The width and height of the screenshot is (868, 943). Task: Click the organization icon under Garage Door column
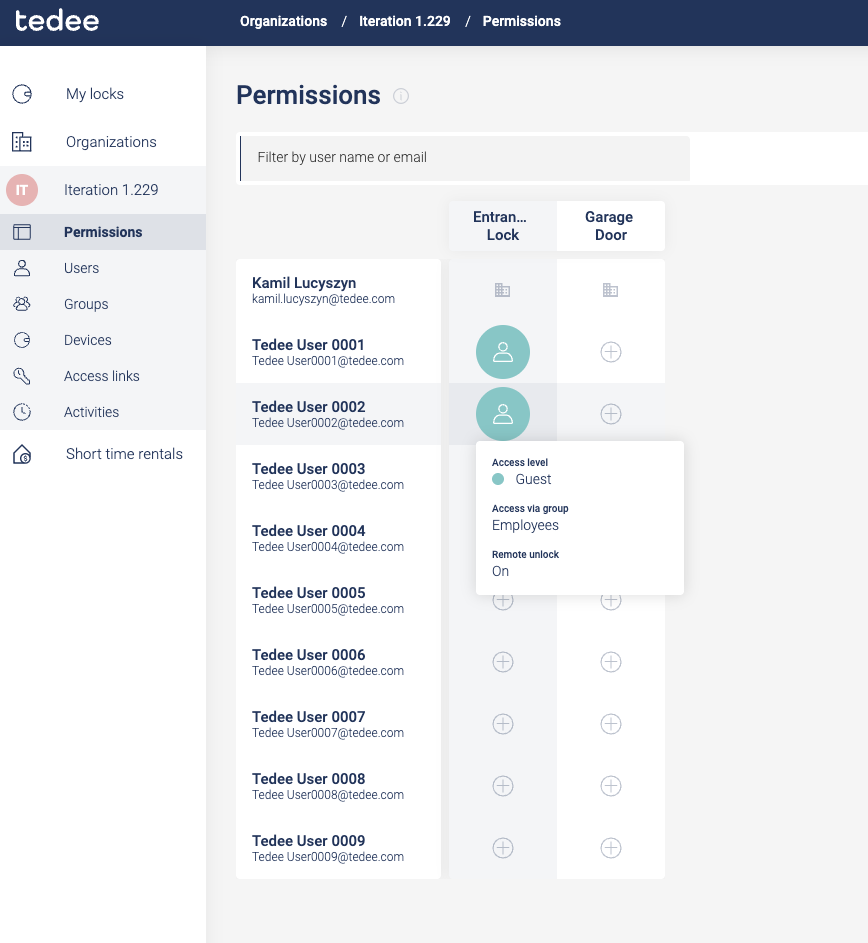tap(610, 290)
